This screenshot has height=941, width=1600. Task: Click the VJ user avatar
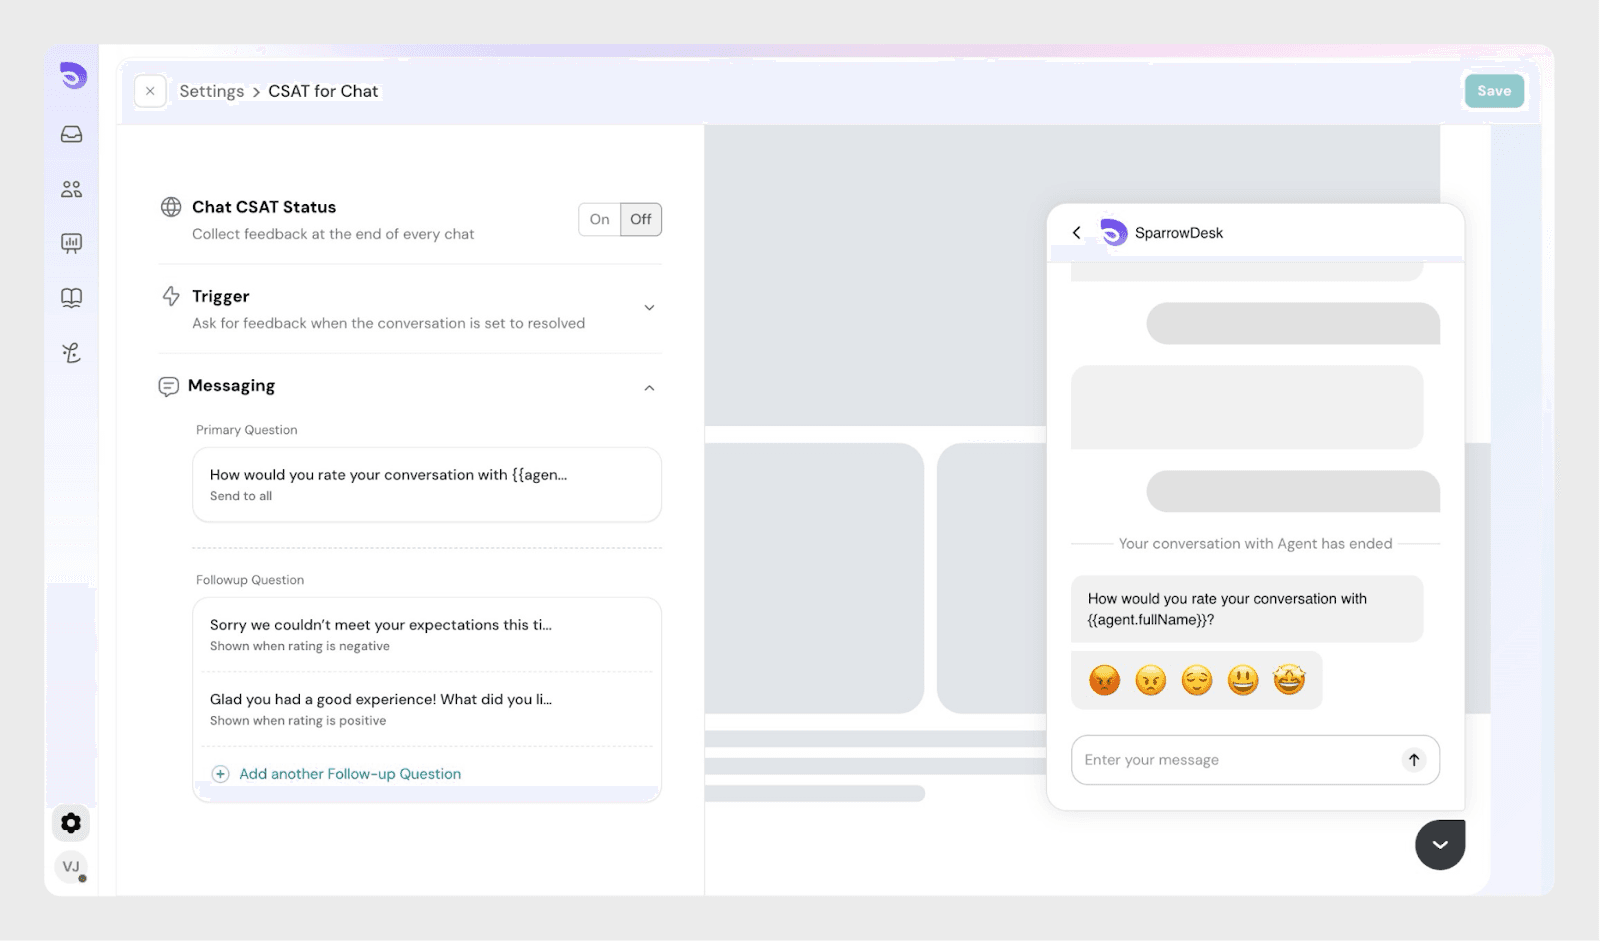coord(71,867)
